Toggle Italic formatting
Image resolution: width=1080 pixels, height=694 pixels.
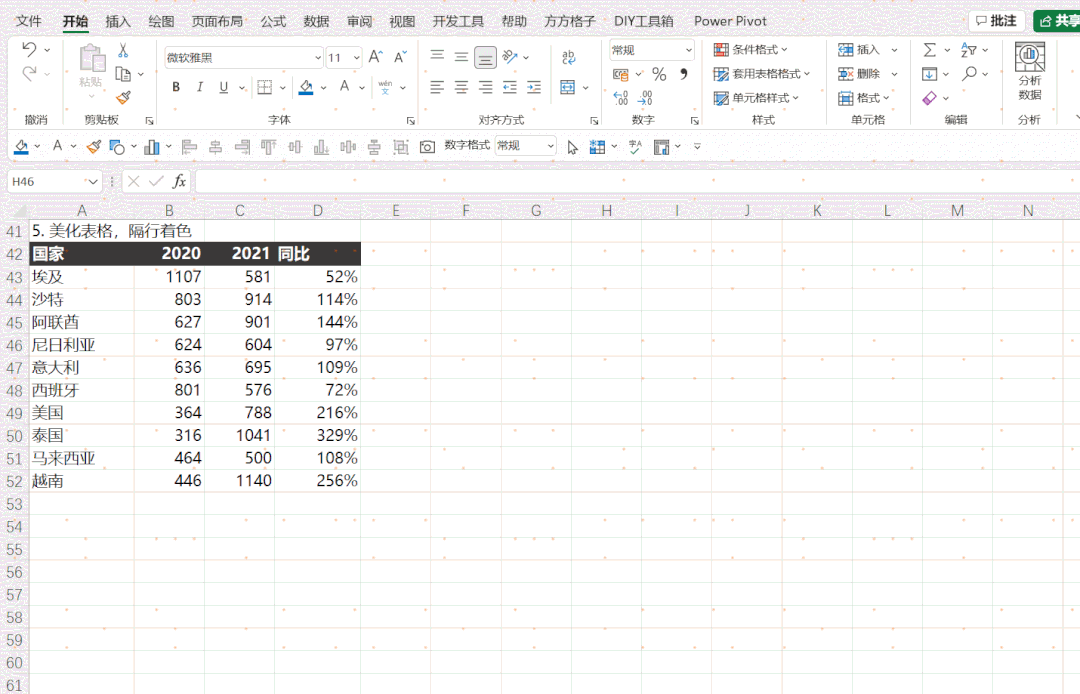point(200,87)
